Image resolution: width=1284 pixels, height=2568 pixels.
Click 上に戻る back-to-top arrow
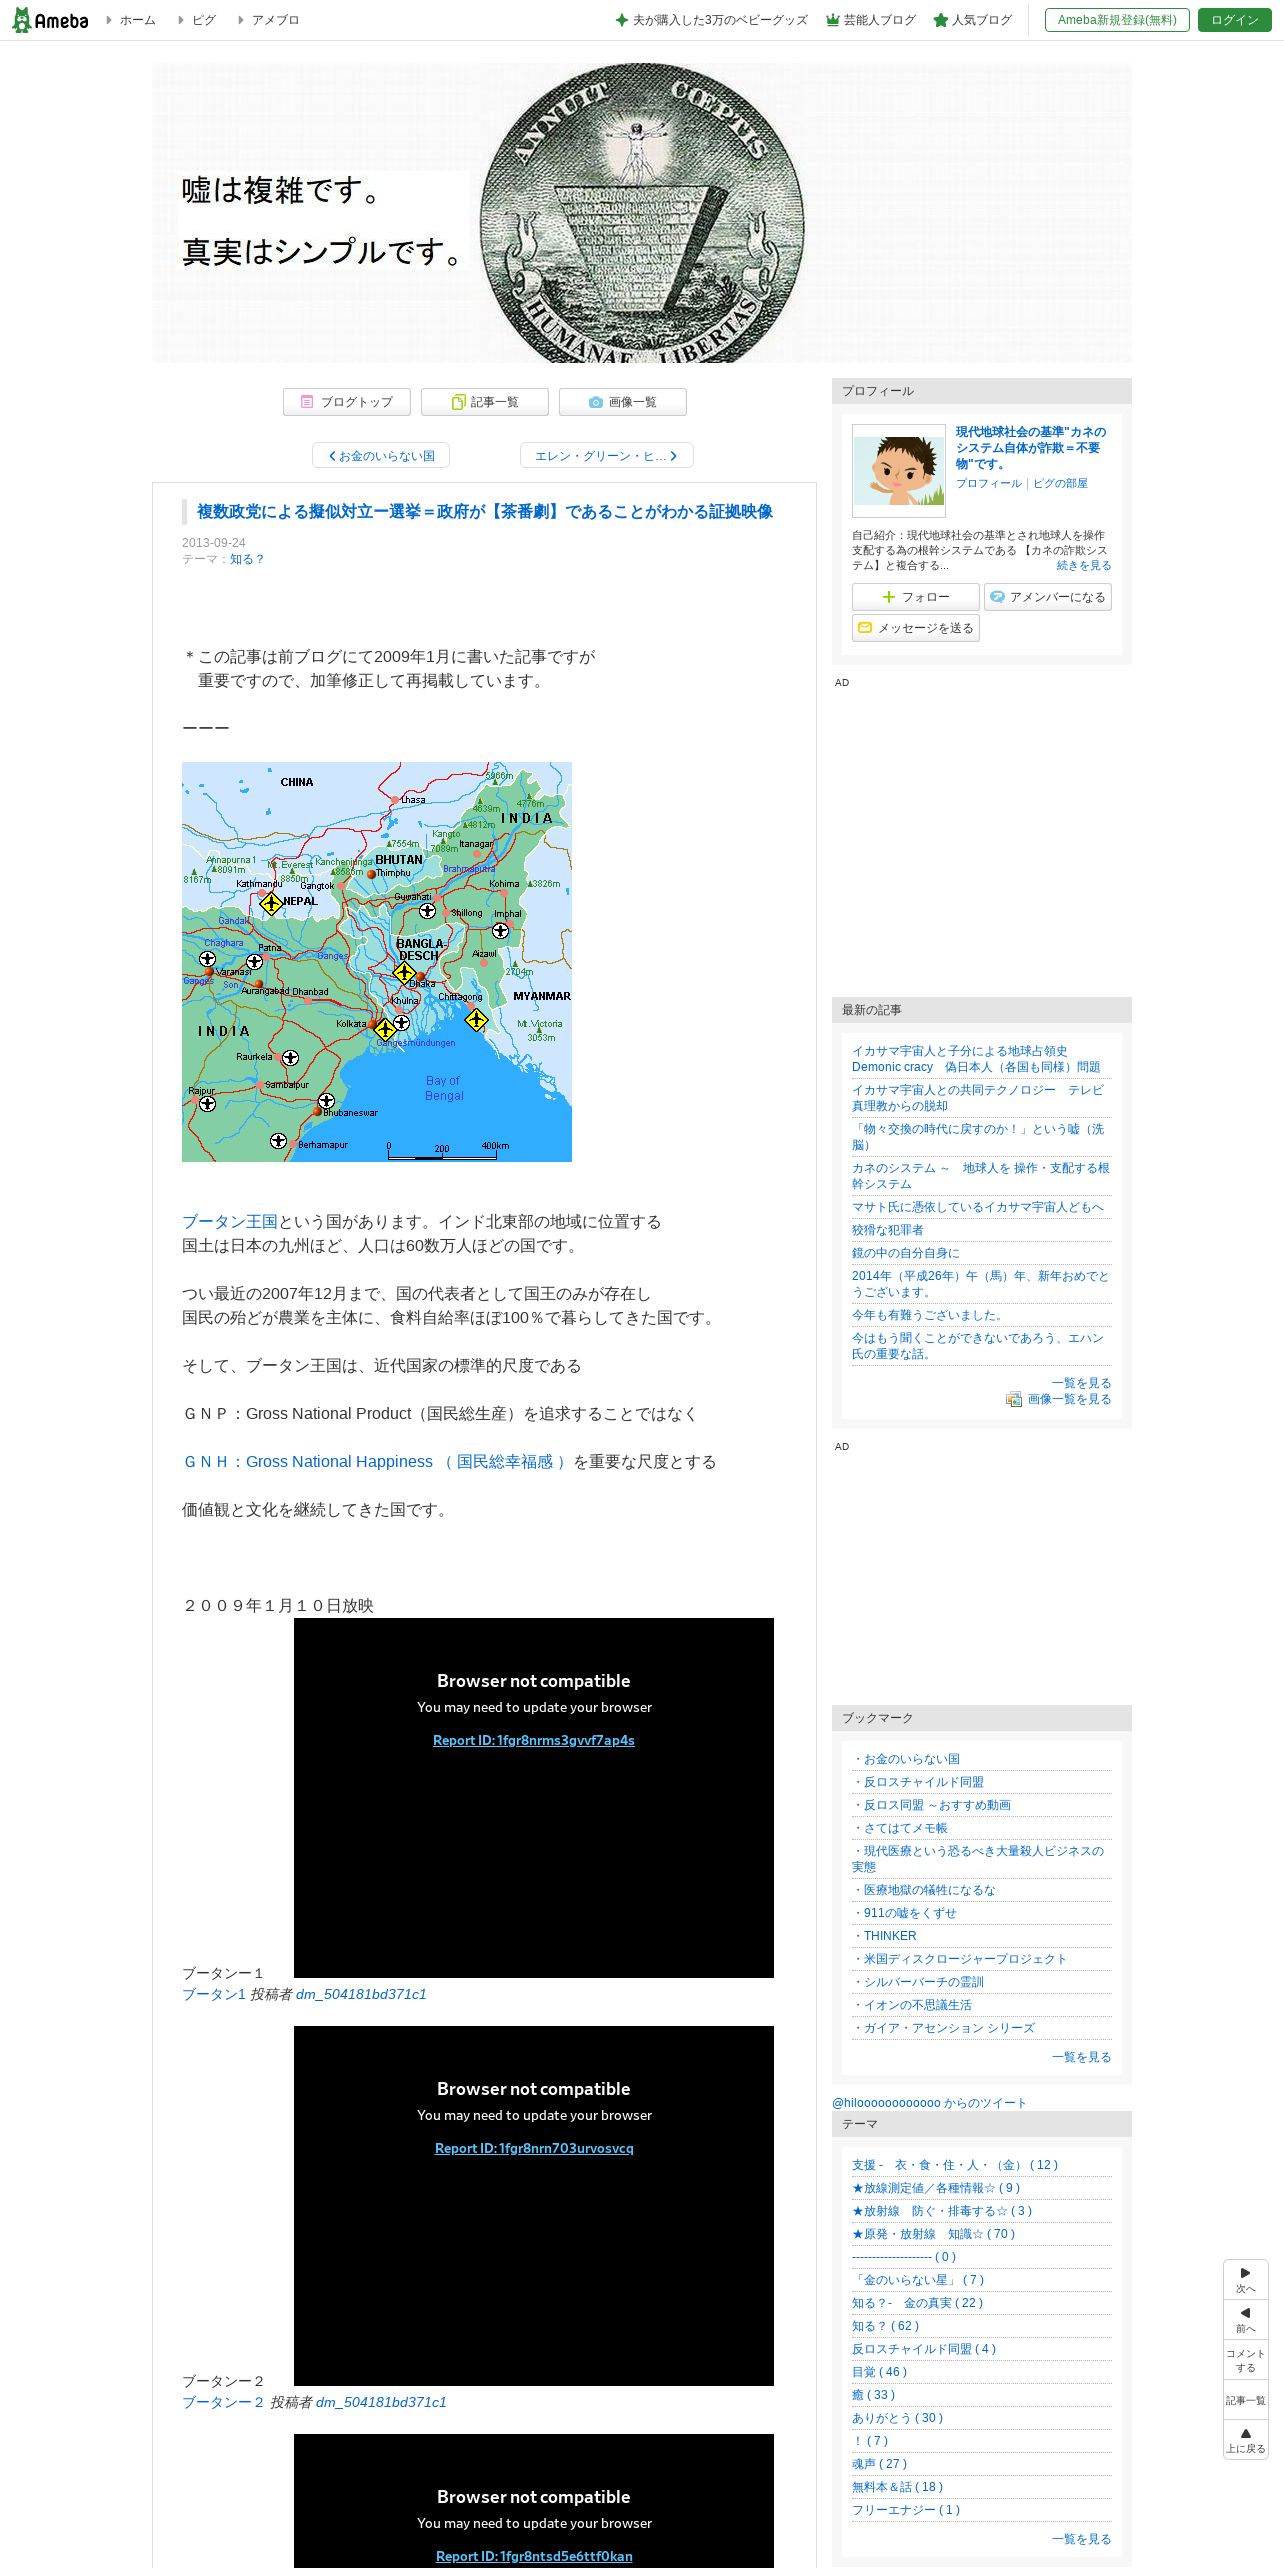(1246, 2440)
